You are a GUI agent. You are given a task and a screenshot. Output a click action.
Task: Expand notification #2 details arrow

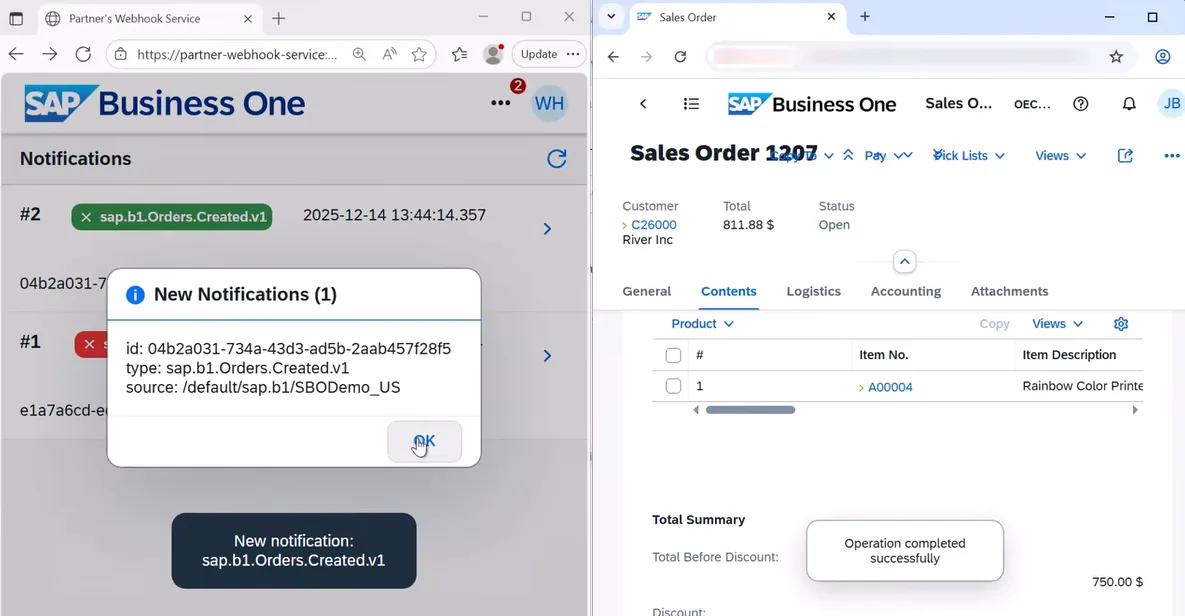pos(547,229)
